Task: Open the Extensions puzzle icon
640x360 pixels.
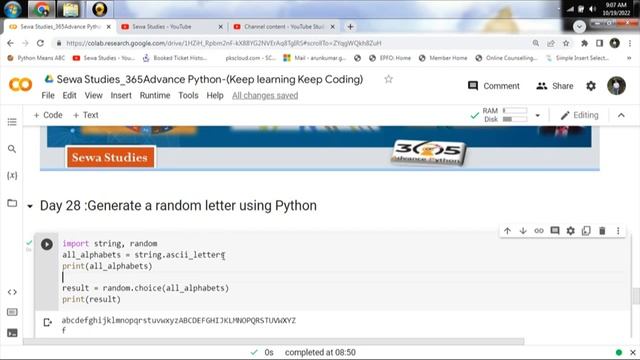Action: pyautogui.click(x=584, y=43)
